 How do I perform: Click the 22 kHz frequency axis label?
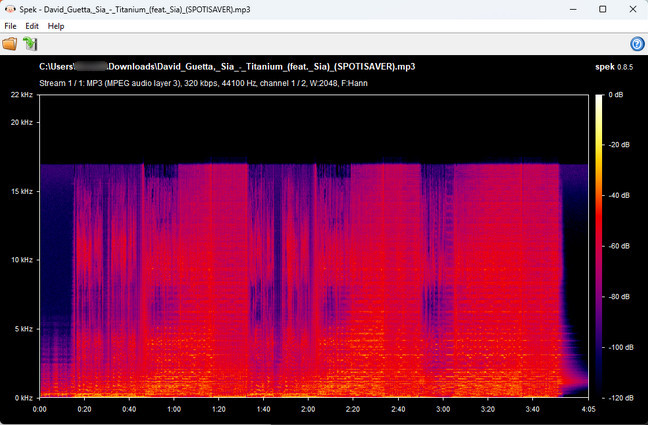pos(21,95)
